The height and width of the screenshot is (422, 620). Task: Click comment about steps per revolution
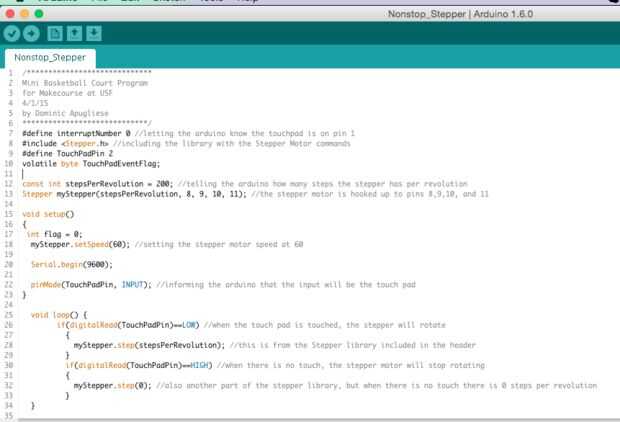[323, 184]
